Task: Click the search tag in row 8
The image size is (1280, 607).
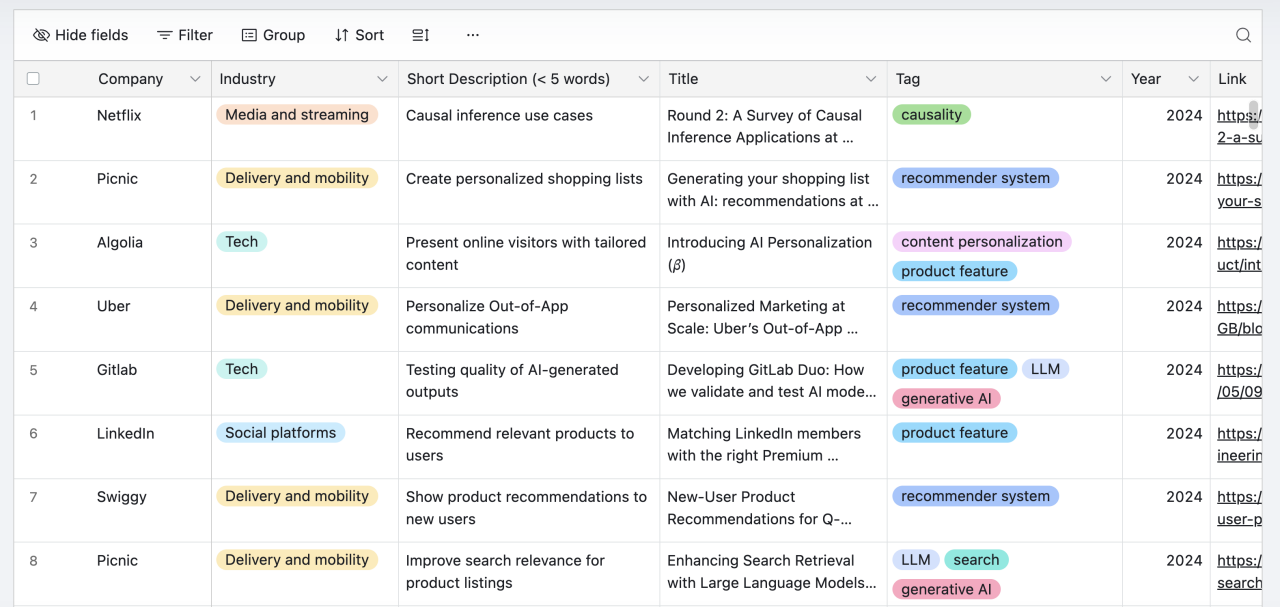Action: click(976, 560)
